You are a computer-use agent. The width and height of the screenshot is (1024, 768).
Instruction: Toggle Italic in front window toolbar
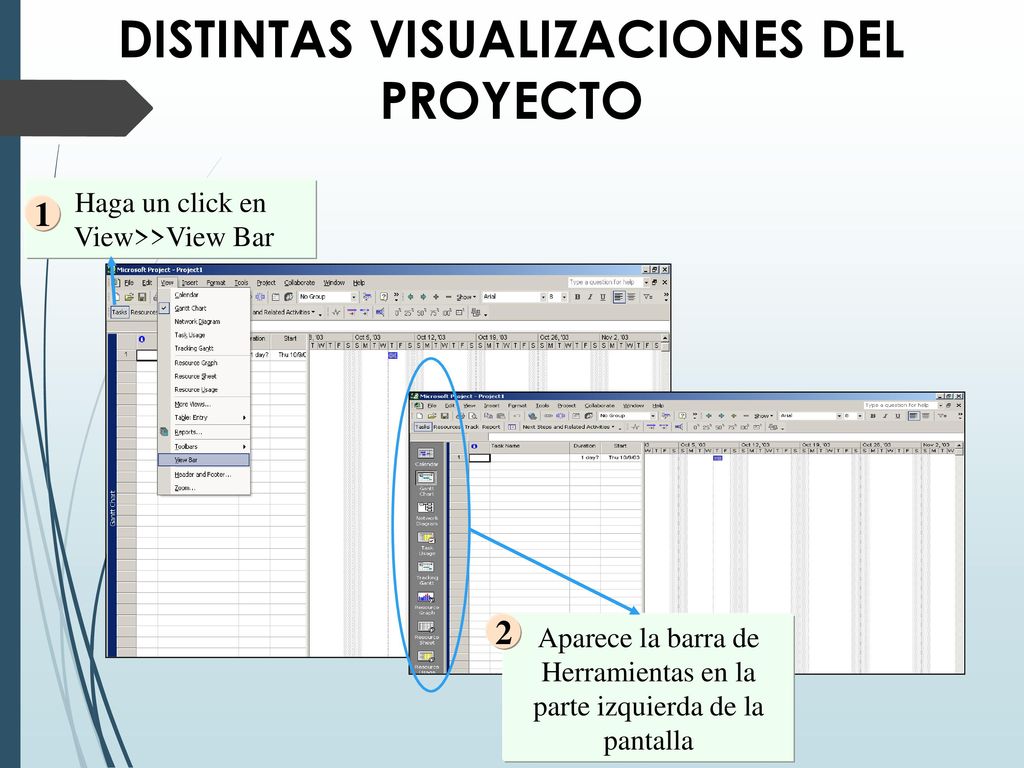point(885,415)
